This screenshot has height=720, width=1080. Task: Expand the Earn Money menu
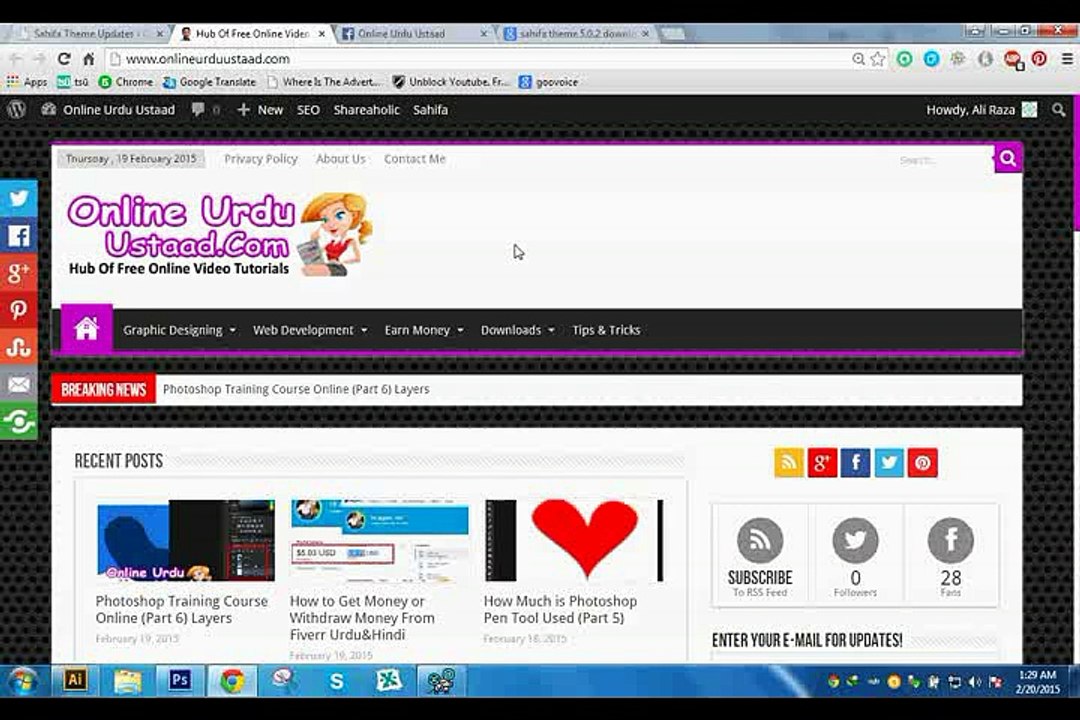pyautogui.click(x=424, y=330)
